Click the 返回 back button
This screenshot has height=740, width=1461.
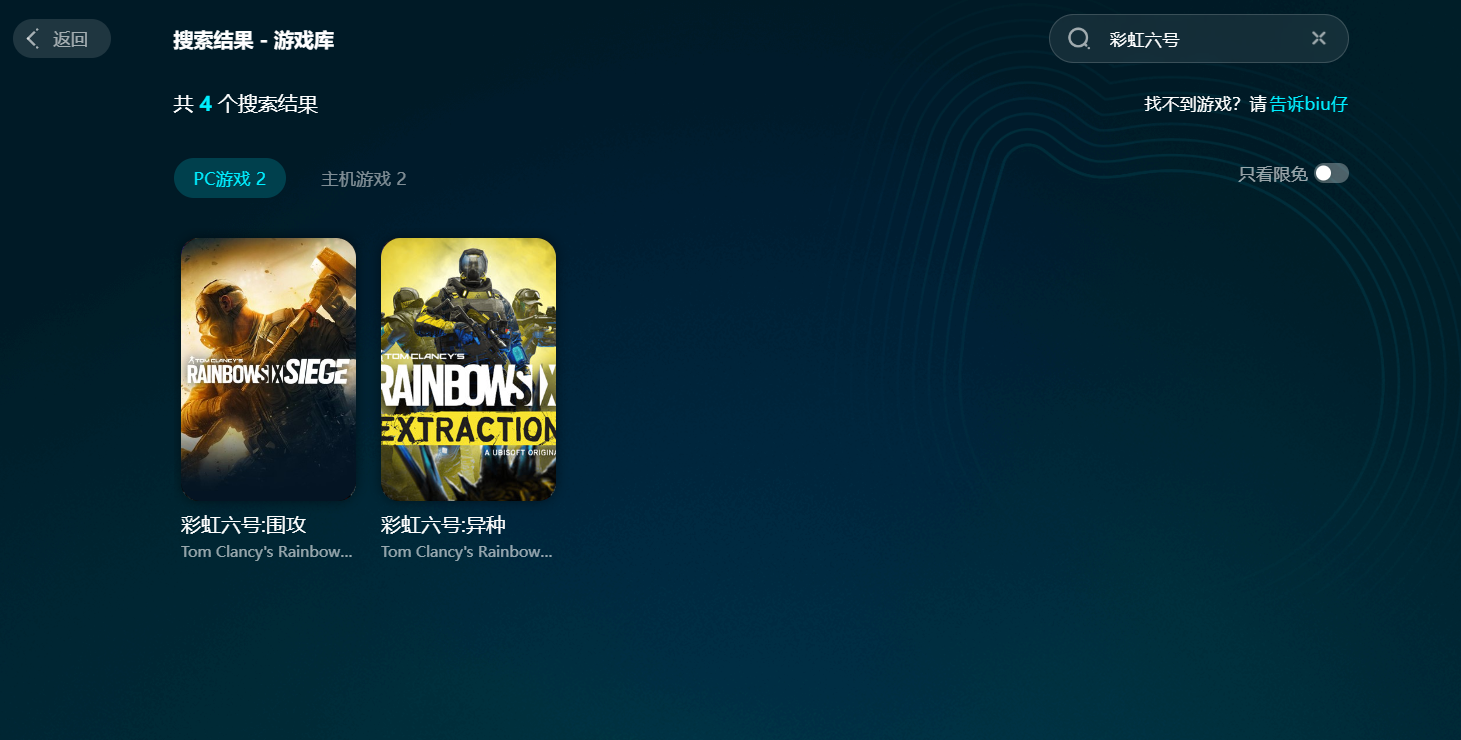click(62, 39)
